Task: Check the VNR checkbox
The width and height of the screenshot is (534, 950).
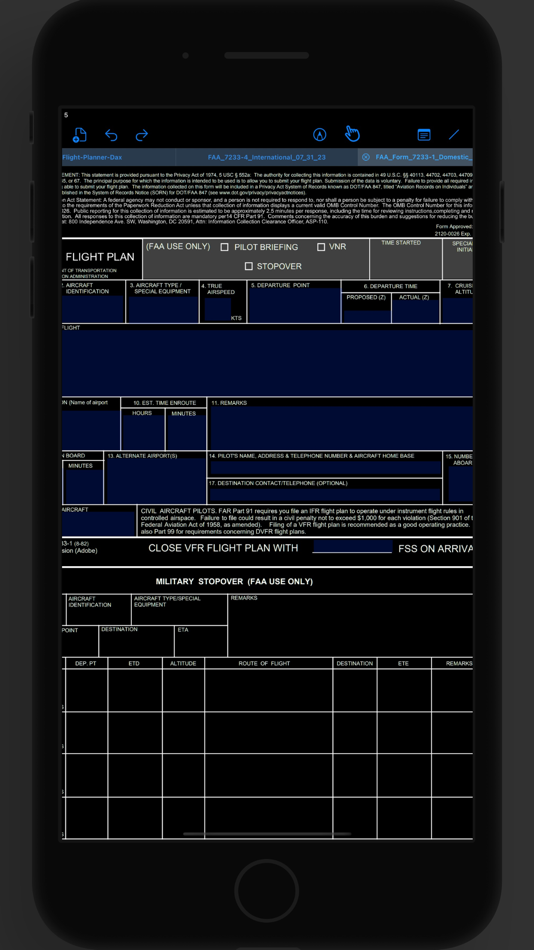Action: 321,247
